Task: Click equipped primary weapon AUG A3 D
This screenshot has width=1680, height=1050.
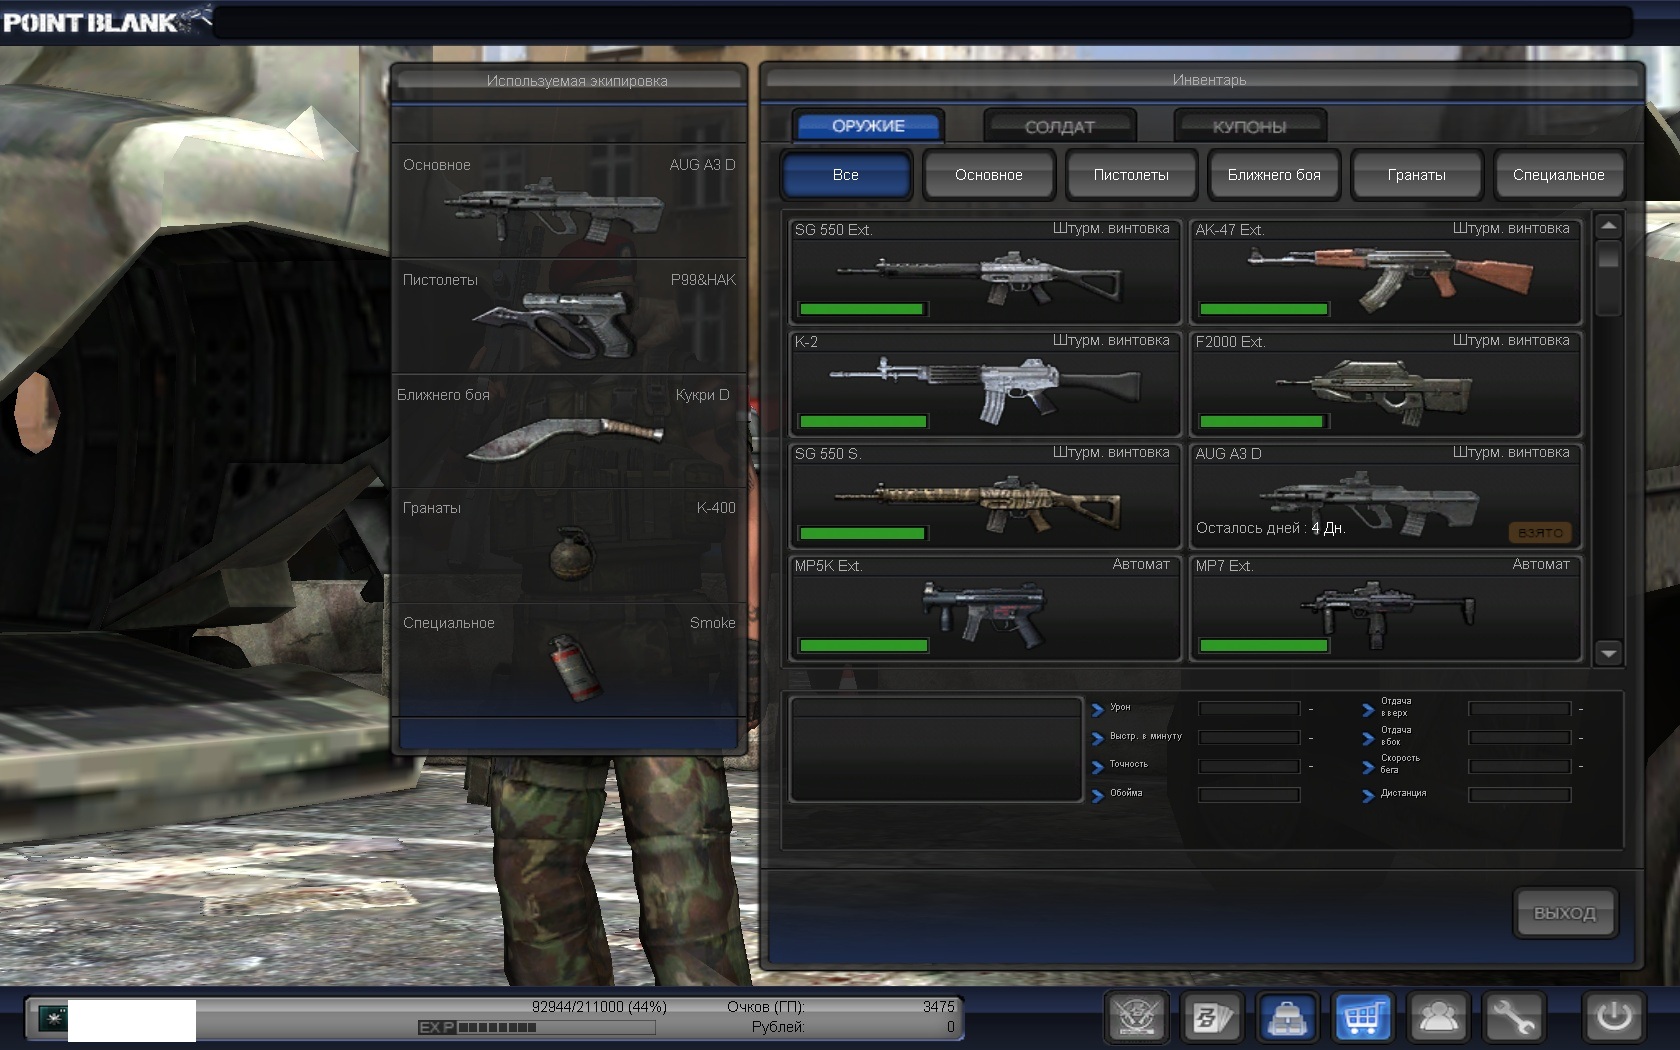Action: click(x=568, y=201)
